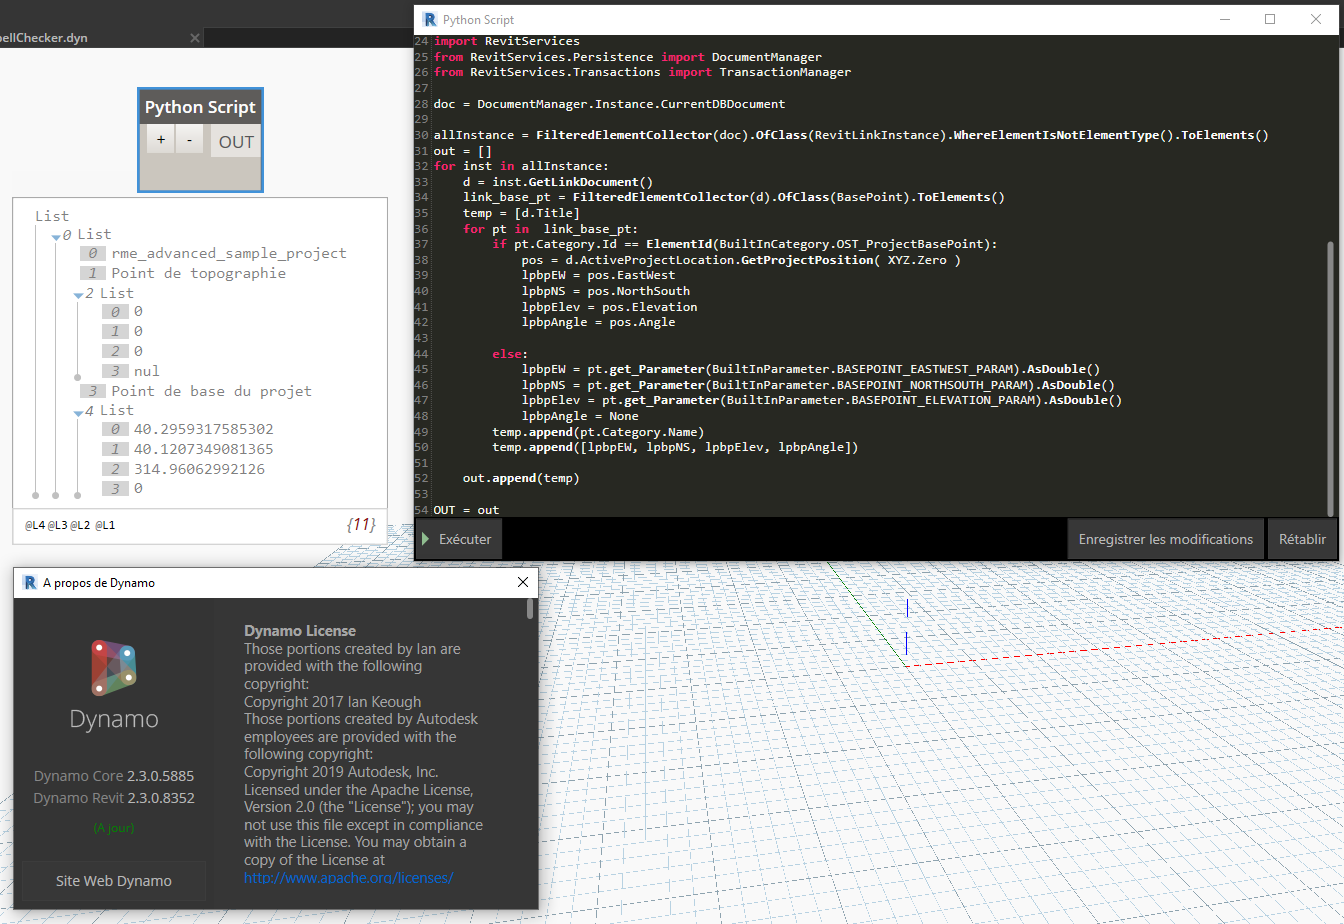Screen dimensions: 1344x924
Task: Click the plus button on Python Script node
Action: pos(161,141)
